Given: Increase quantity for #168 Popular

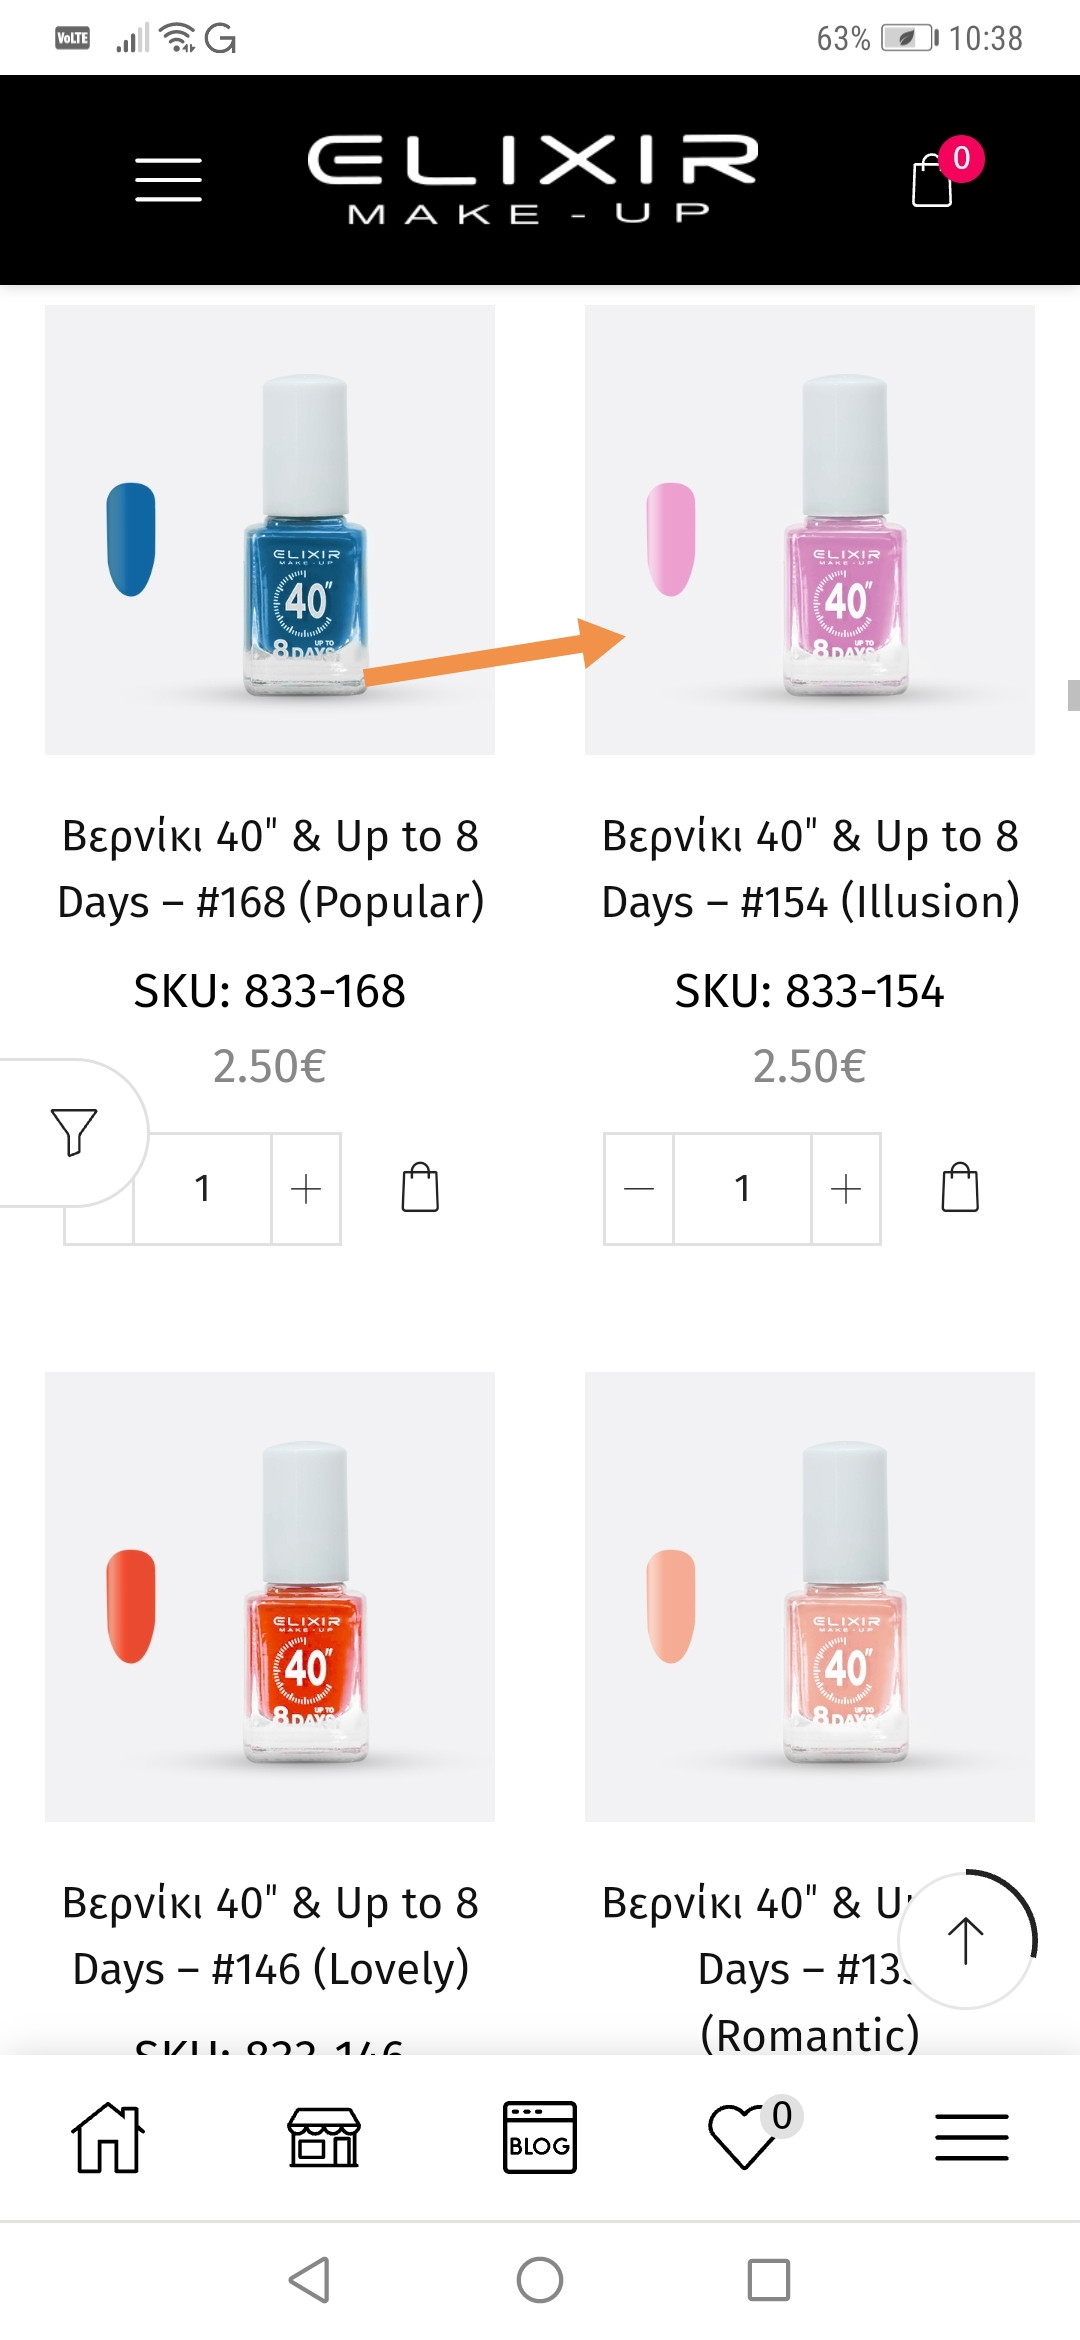Looking at the screenshot, I should coord(306,1188).
